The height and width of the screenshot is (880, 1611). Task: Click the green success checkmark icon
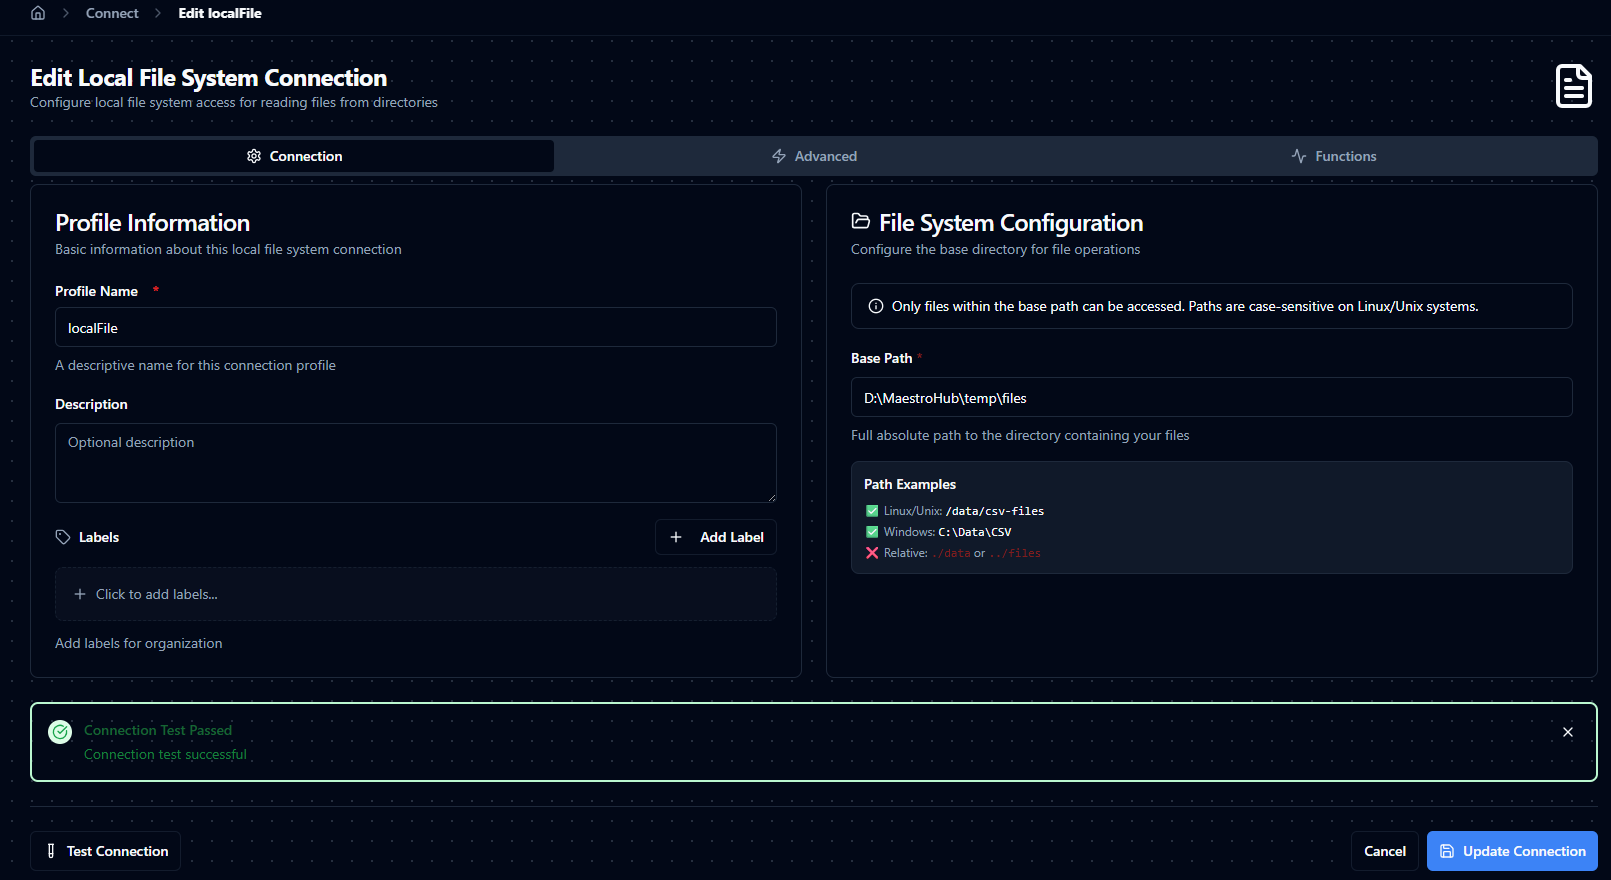(x=60, y=732)
